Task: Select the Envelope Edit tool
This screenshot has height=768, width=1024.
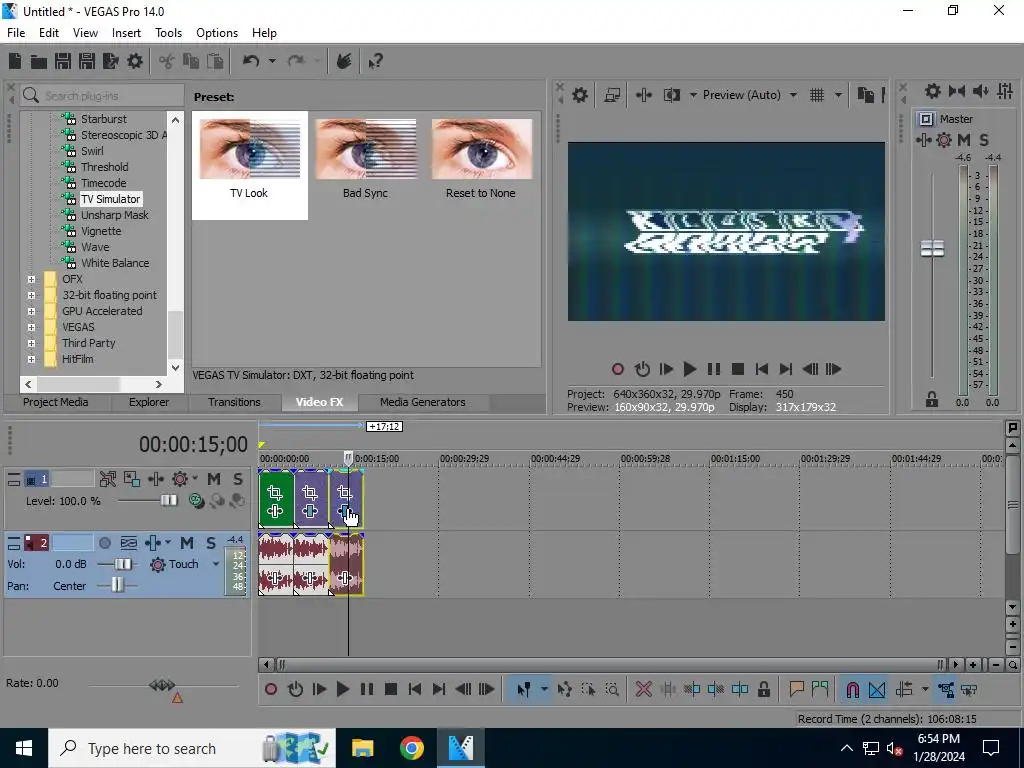Action: [565, 689]
